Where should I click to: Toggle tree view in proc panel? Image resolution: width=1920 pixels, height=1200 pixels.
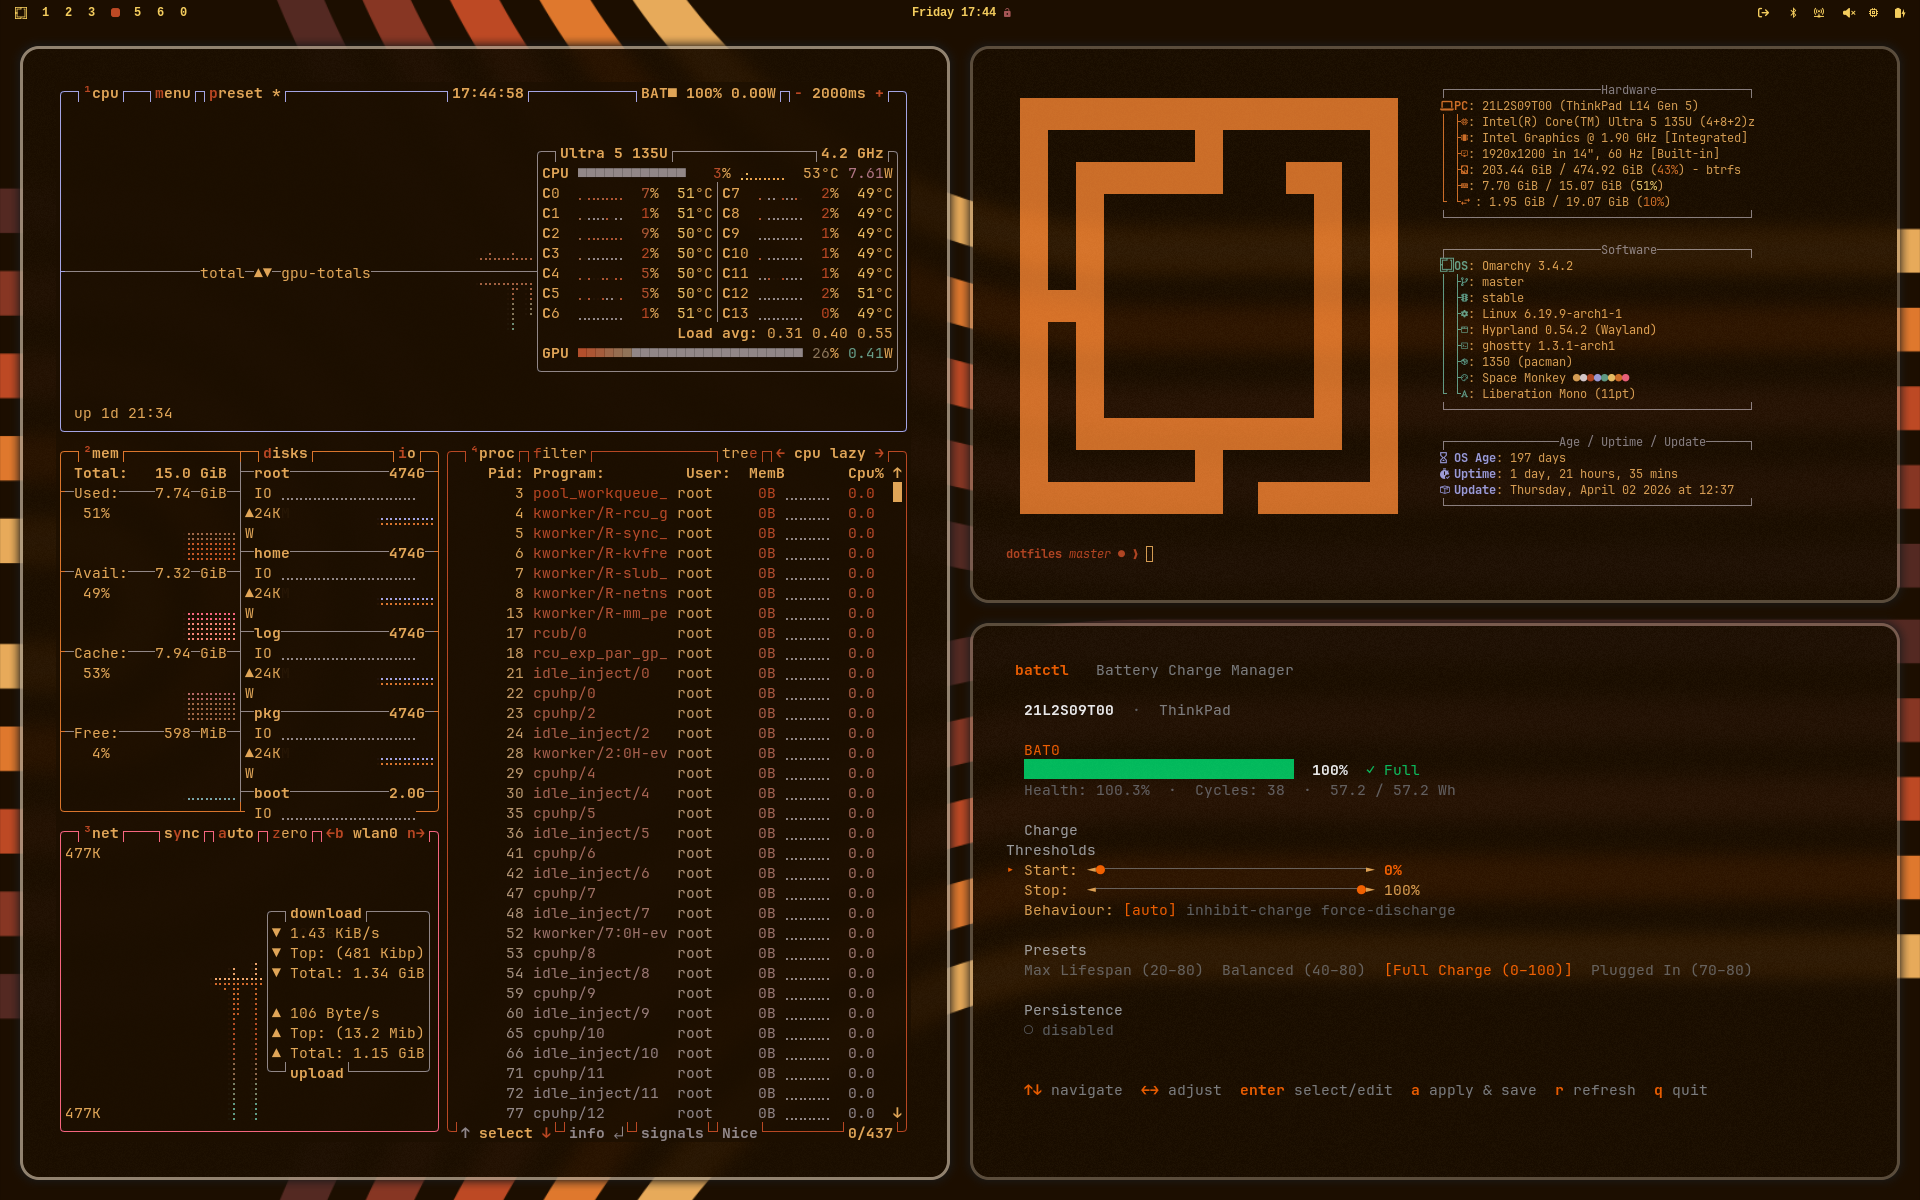coord(740,453)
